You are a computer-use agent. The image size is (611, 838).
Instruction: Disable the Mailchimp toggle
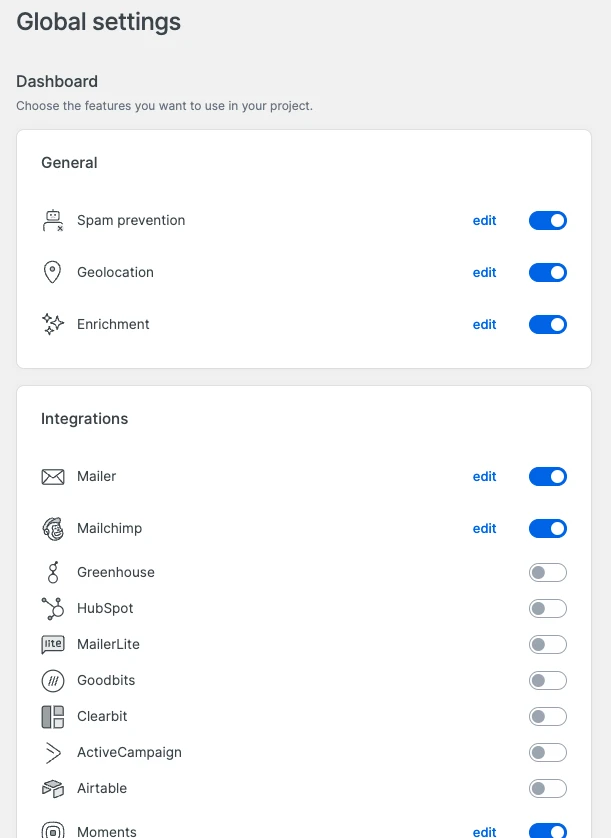tap(547, 528)
